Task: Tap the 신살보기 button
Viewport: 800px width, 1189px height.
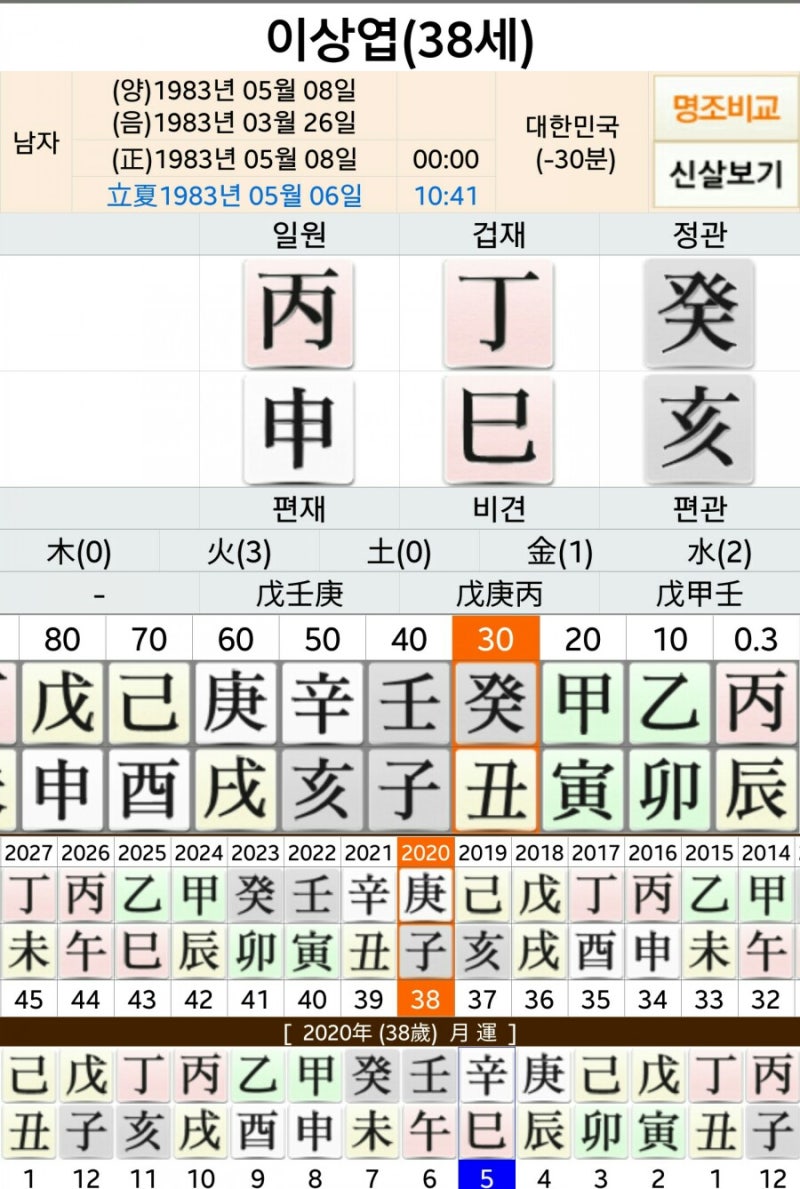Action: click(x=725, y=174)
